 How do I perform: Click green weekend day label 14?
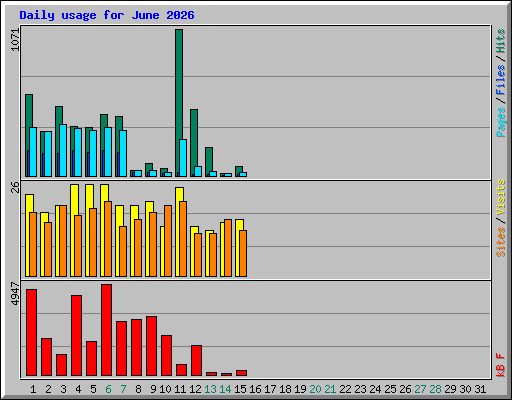[x=225, y=389]
